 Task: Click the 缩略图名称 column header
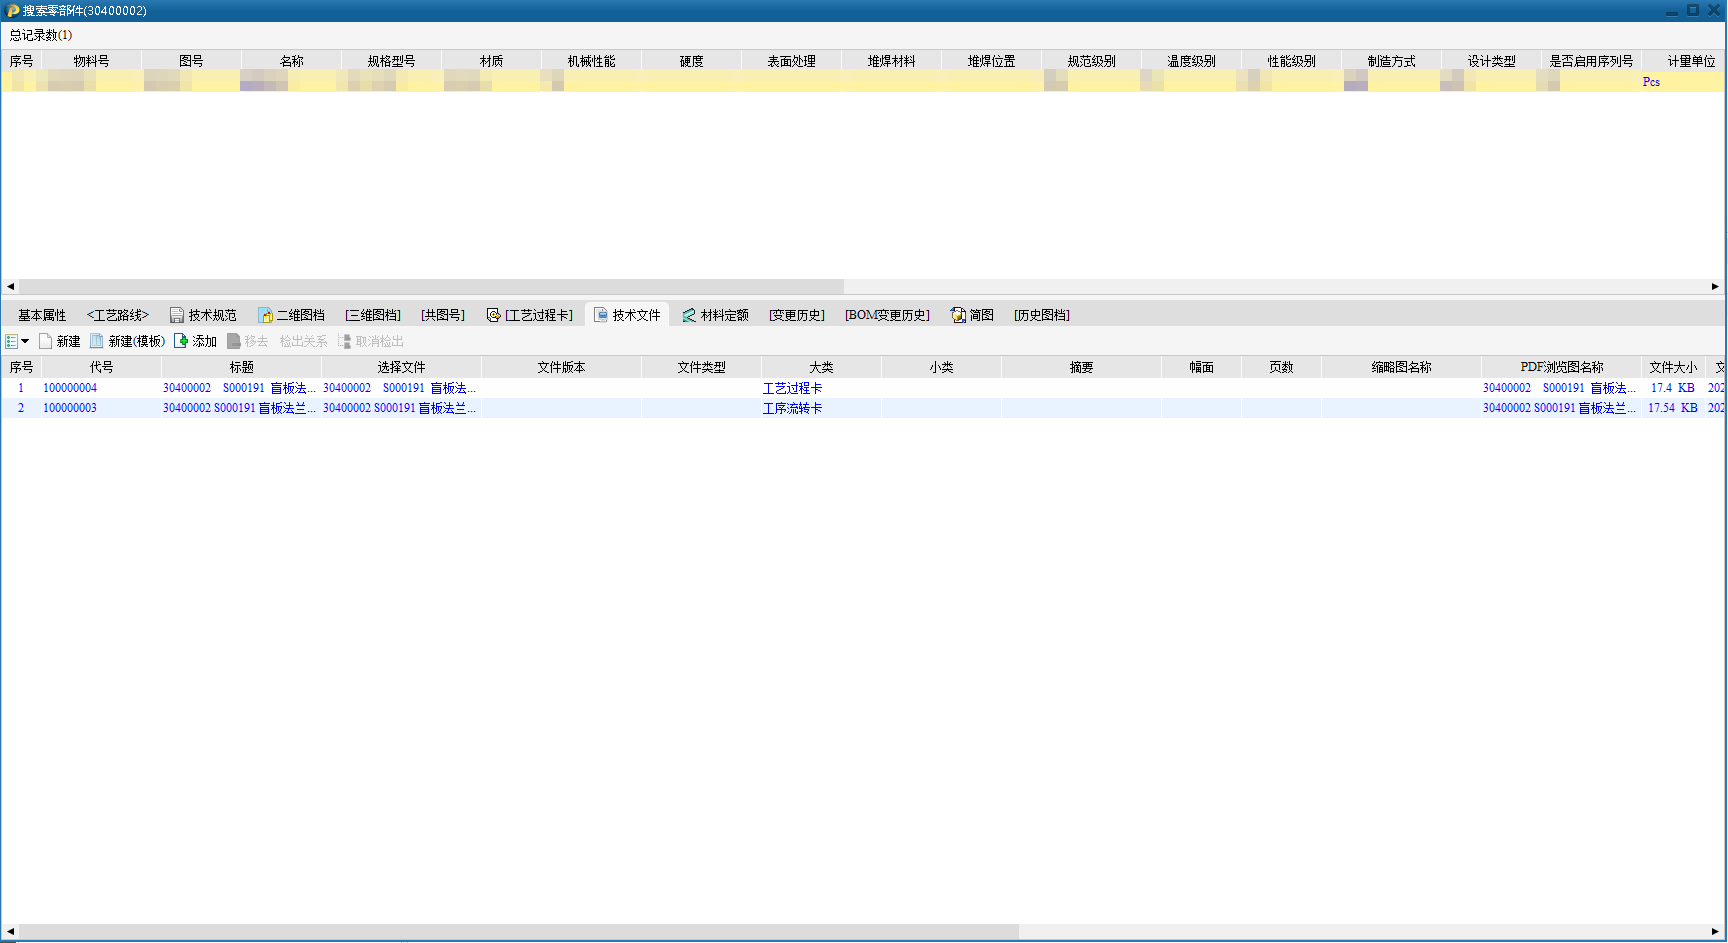[1401, 367]
